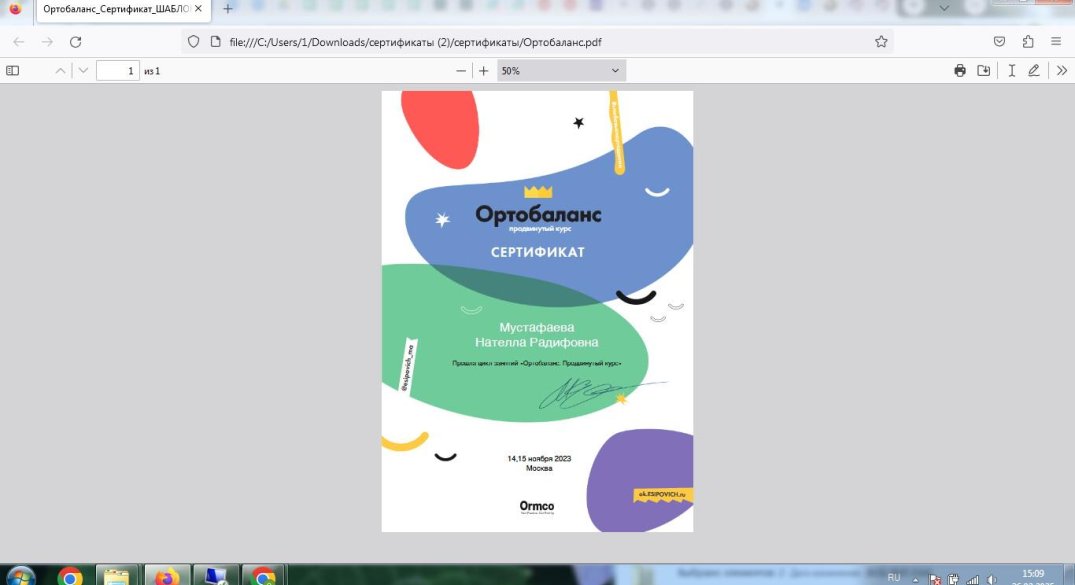Click the tracking protection shield icon
The height and width of the screenshot is (585, 1075).
(193, 42)
